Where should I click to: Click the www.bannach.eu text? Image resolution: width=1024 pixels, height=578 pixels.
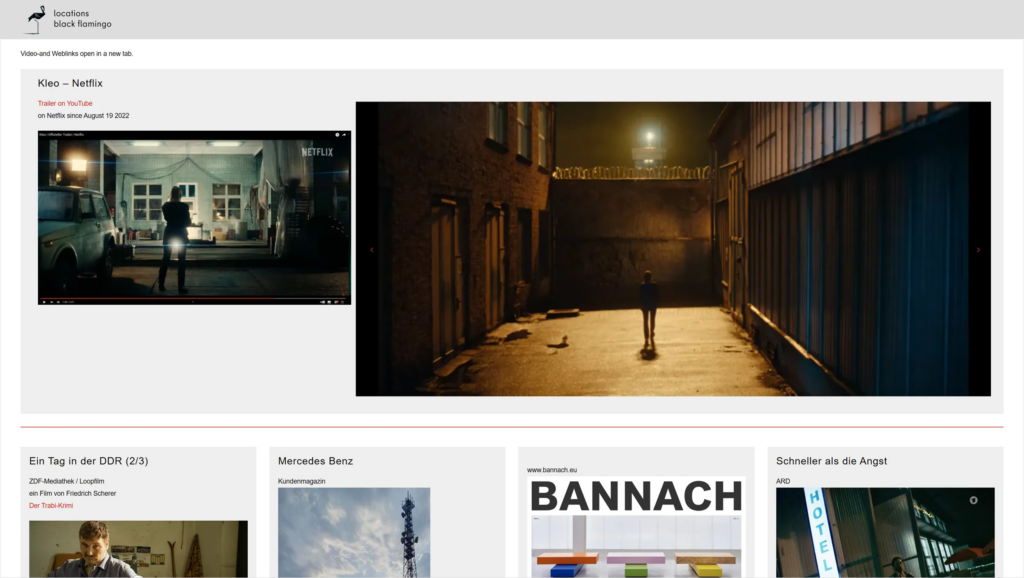pyautogui.click(x=552, y=470)
